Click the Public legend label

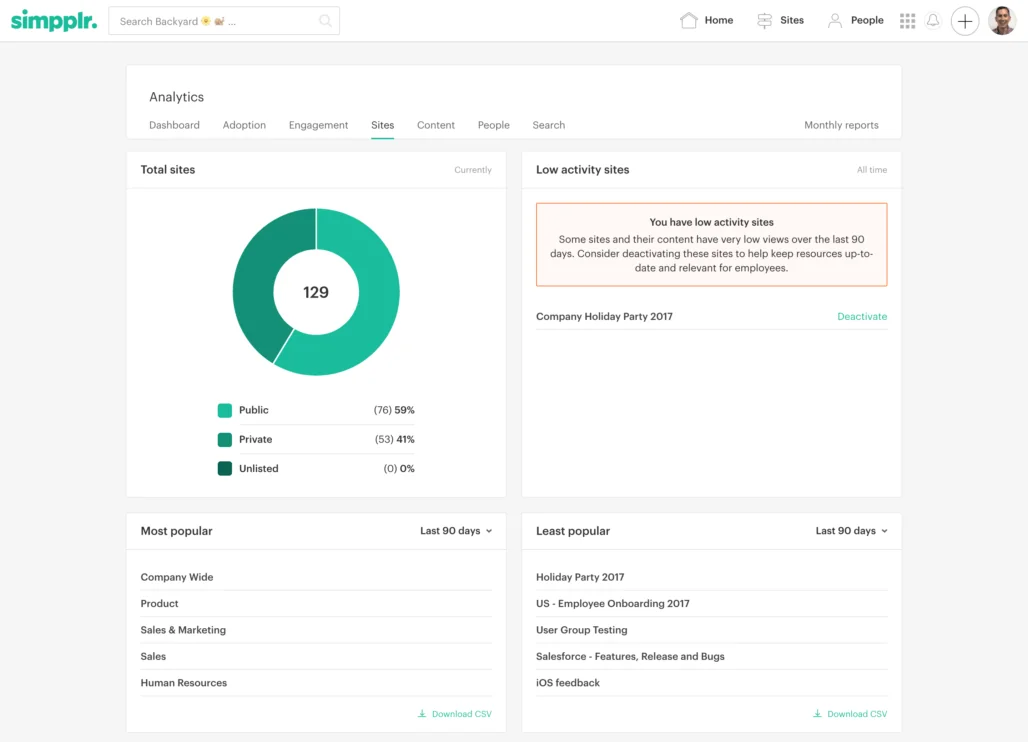tap(254, 410)
